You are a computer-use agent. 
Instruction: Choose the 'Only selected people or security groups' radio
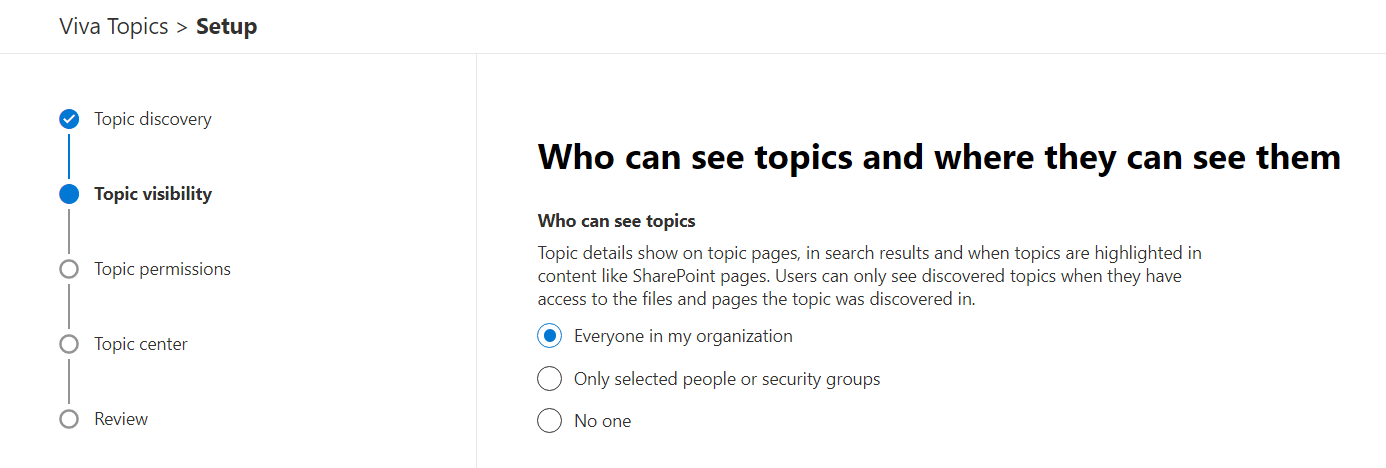pos(549,379)
